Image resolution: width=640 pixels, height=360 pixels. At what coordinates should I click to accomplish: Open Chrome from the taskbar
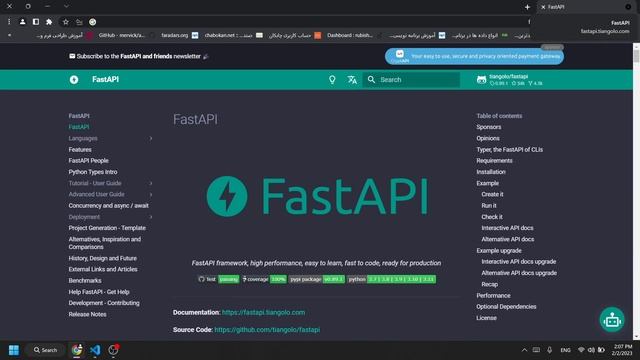pos(77,350)
